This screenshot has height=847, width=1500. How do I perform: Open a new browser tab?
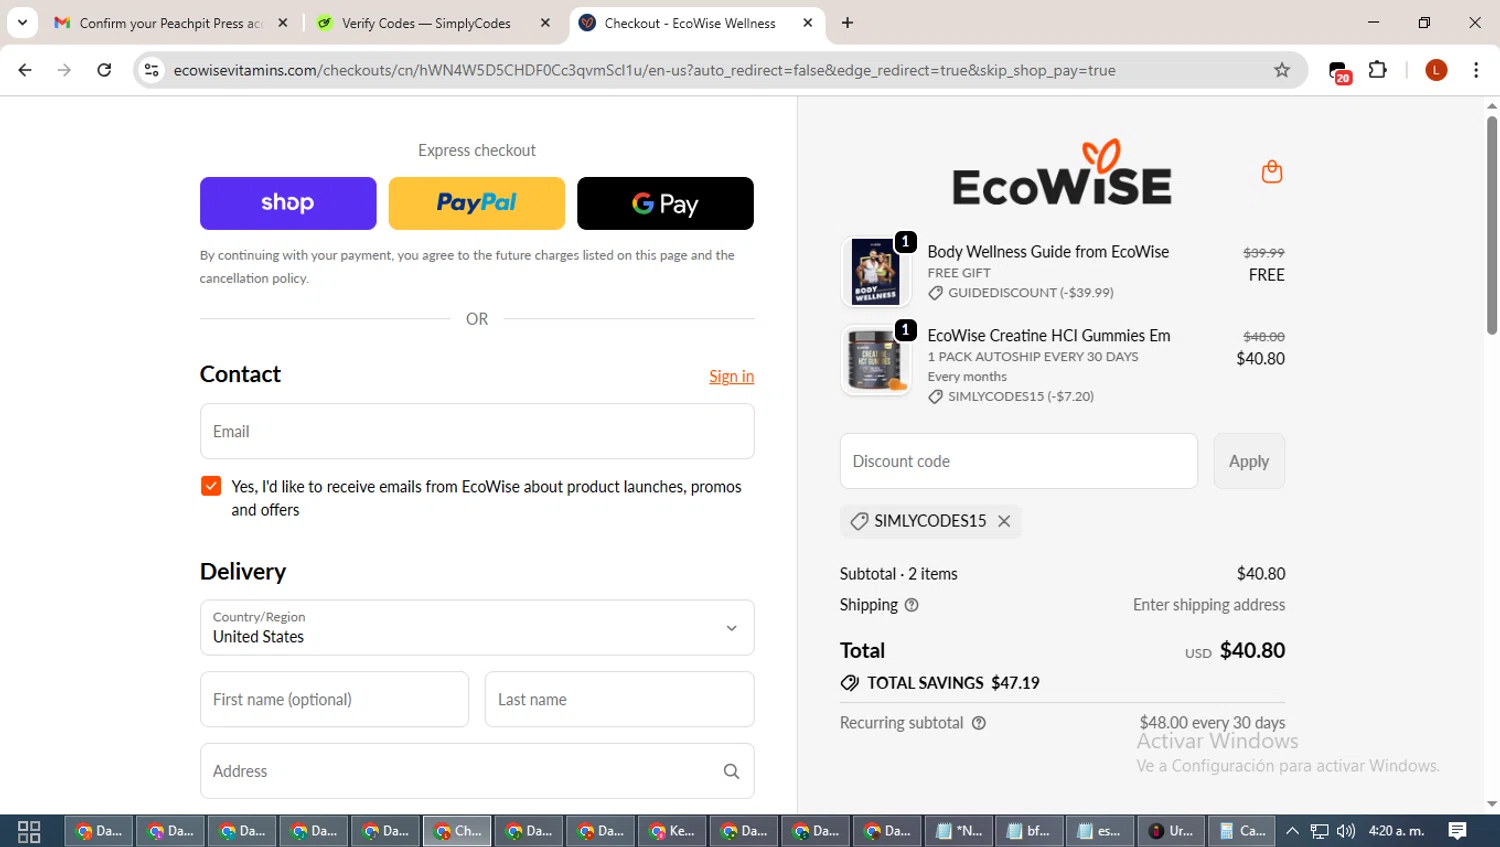point(847,23)
